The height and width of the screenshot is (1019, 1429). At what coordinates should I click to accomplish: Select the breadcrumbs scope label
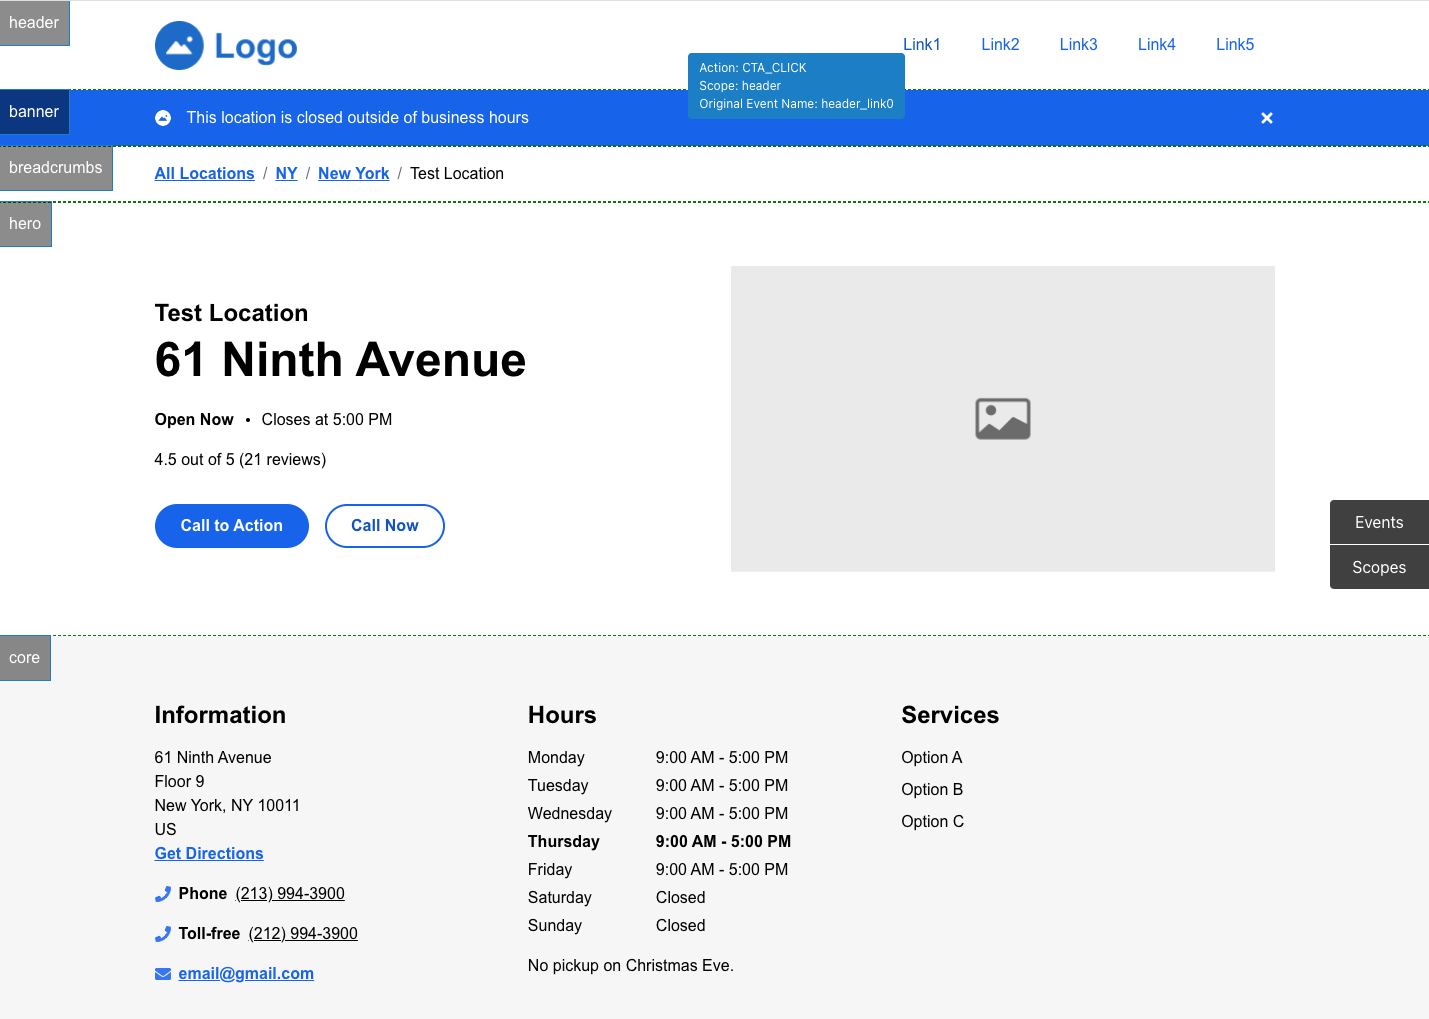coord(56,168)
